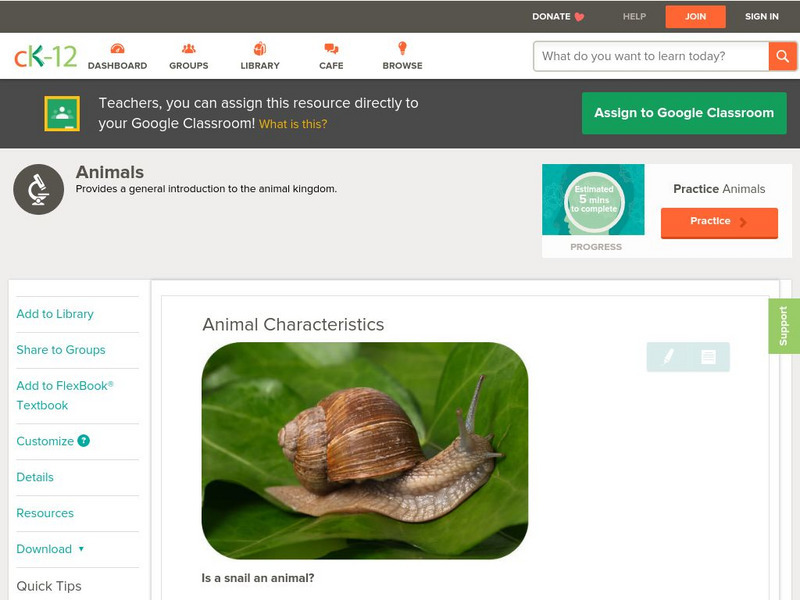Click the Assign to Google Classroom button

click(x=684, y=113)
